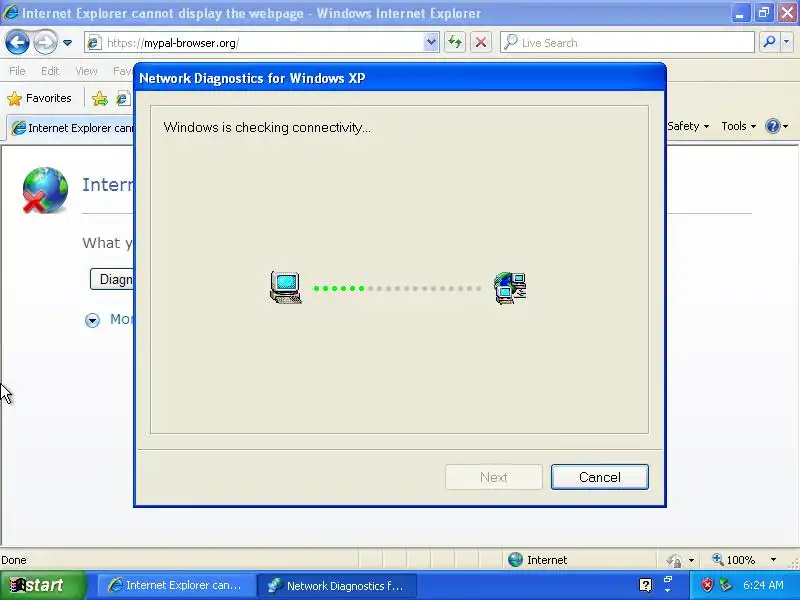The width and height of the screenshot is (800, 600).
Task: Click the Internet zone status indicator
Action: tap(538, 560)
